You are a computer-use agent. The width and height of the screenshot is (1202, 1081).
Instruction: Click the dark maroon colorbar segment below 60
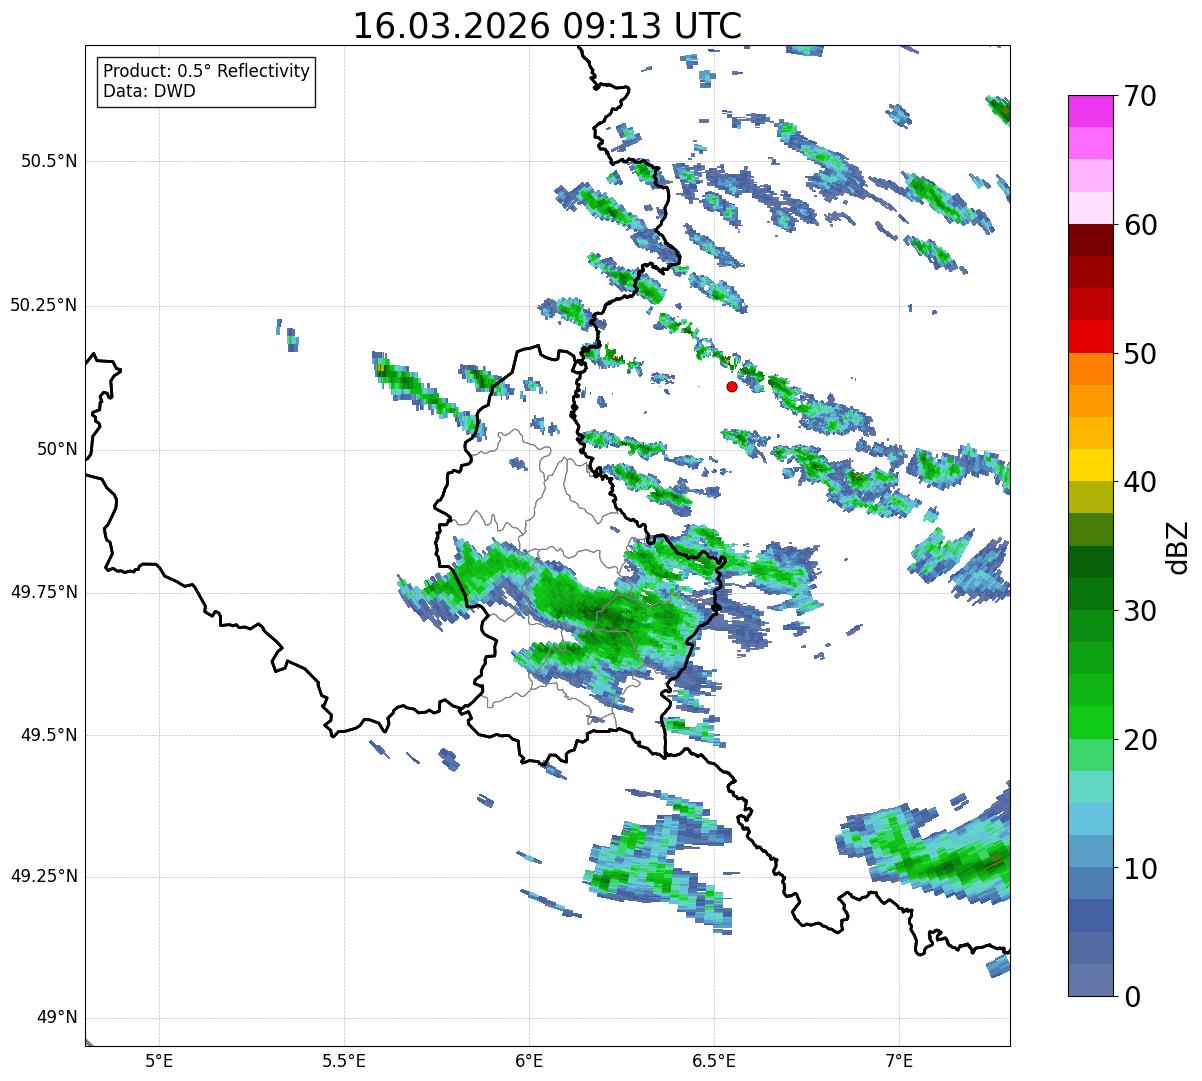tap(1090, 240)
